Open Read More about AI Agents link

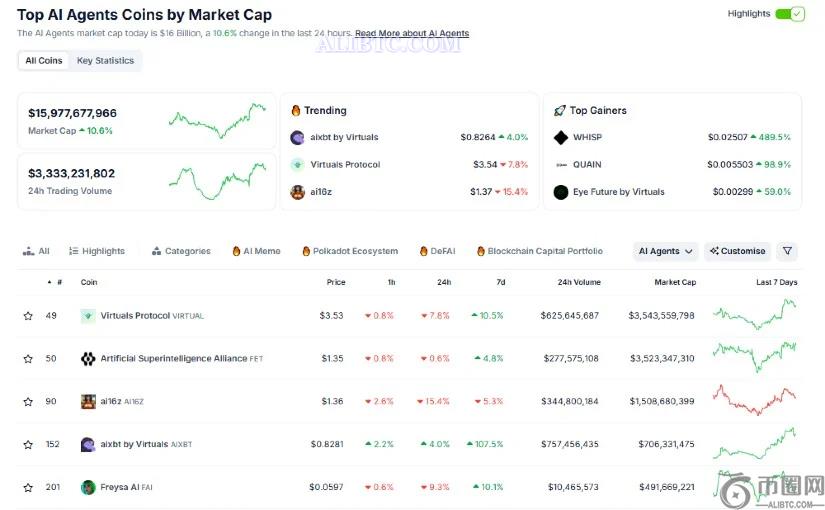tap(411, 33)
